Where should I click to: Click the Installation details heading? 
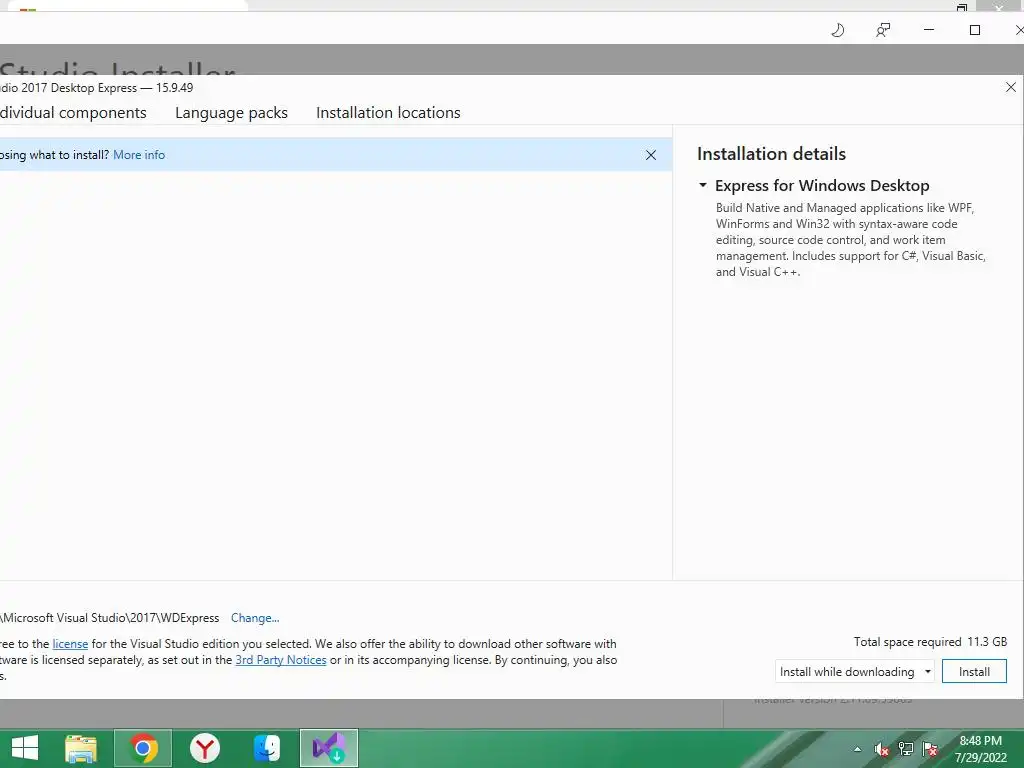[x=771, y=154]
